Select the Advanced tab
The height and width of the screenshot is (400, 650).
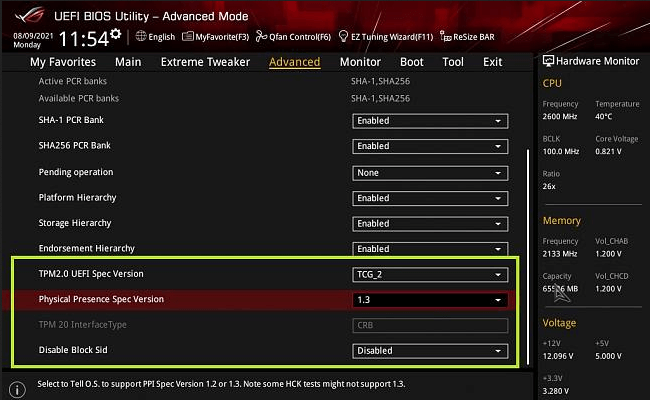[294, 62]
